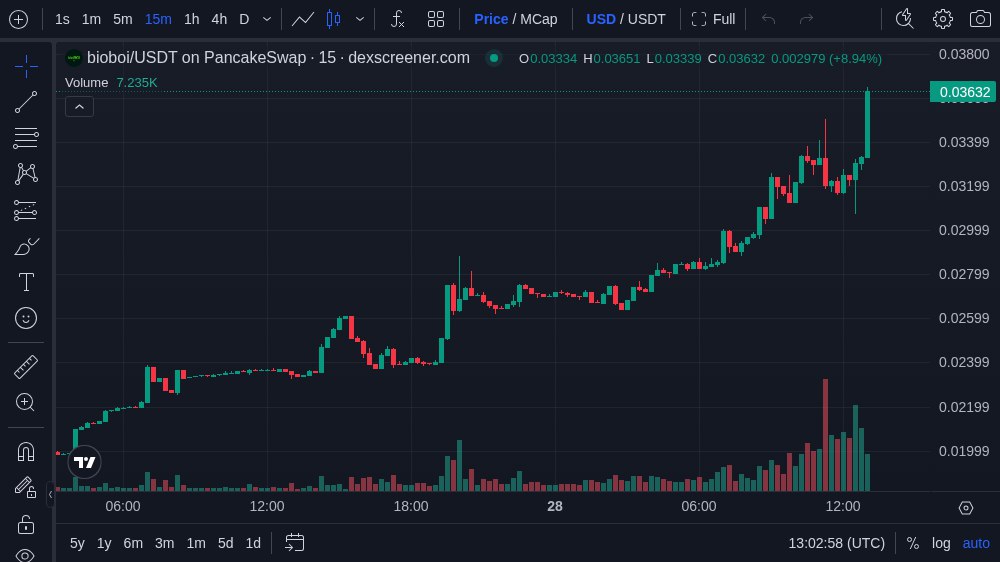Toggle auto scale on price axis
Screen dimensions: 1000x562
pos(975,543)
